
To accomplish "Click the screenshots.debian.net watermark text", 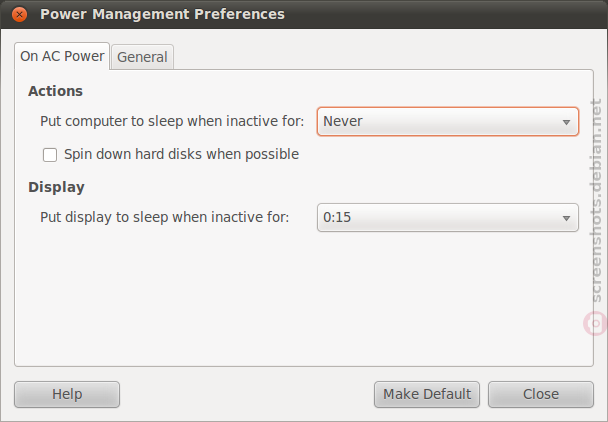I will (596, 201).
